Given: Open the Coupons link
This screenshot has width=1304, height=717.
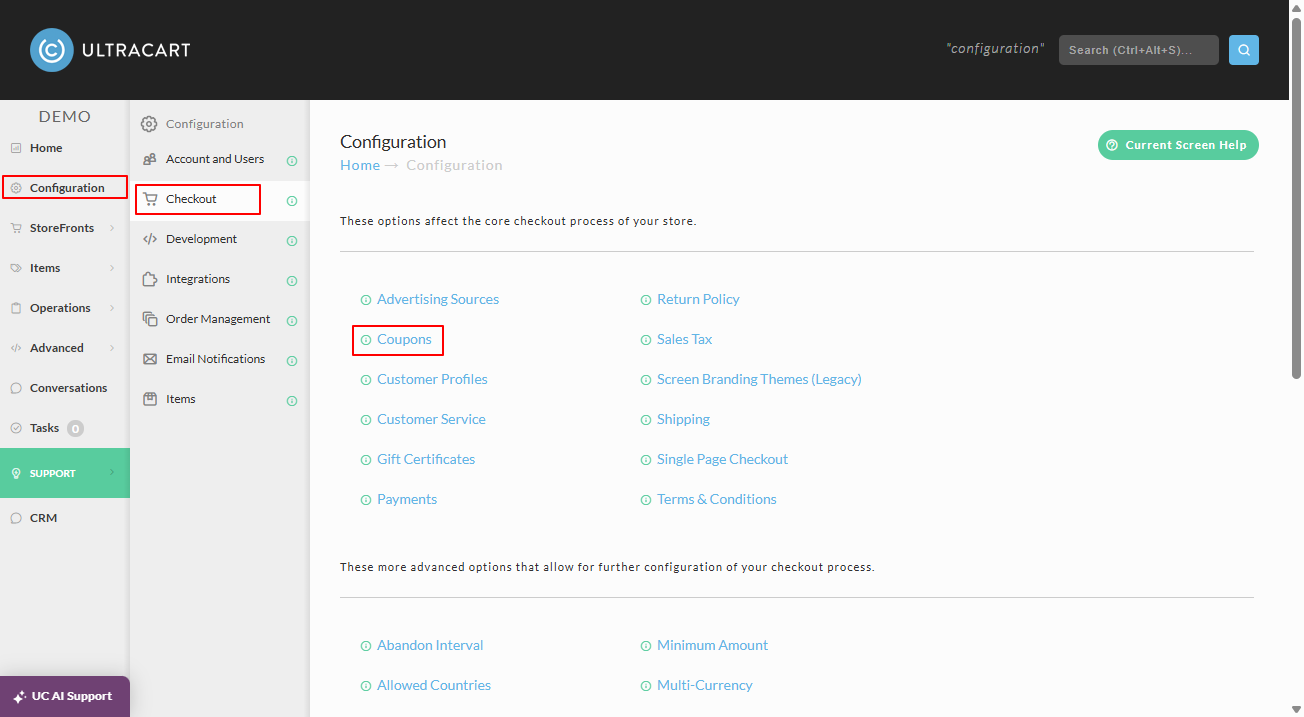Looking at the screenshot, I should click(404, 339).
